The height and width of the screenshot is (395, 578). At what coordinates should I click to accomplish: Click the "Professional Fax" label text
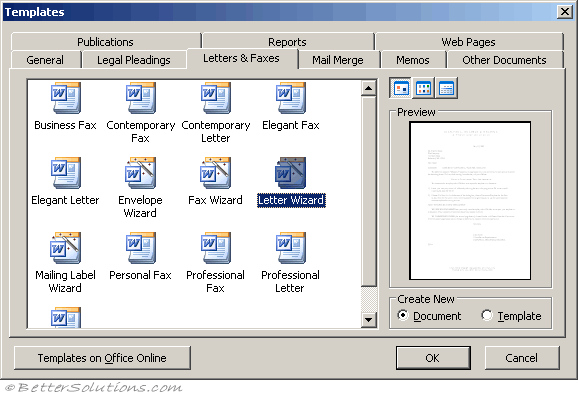coord(216,282)
